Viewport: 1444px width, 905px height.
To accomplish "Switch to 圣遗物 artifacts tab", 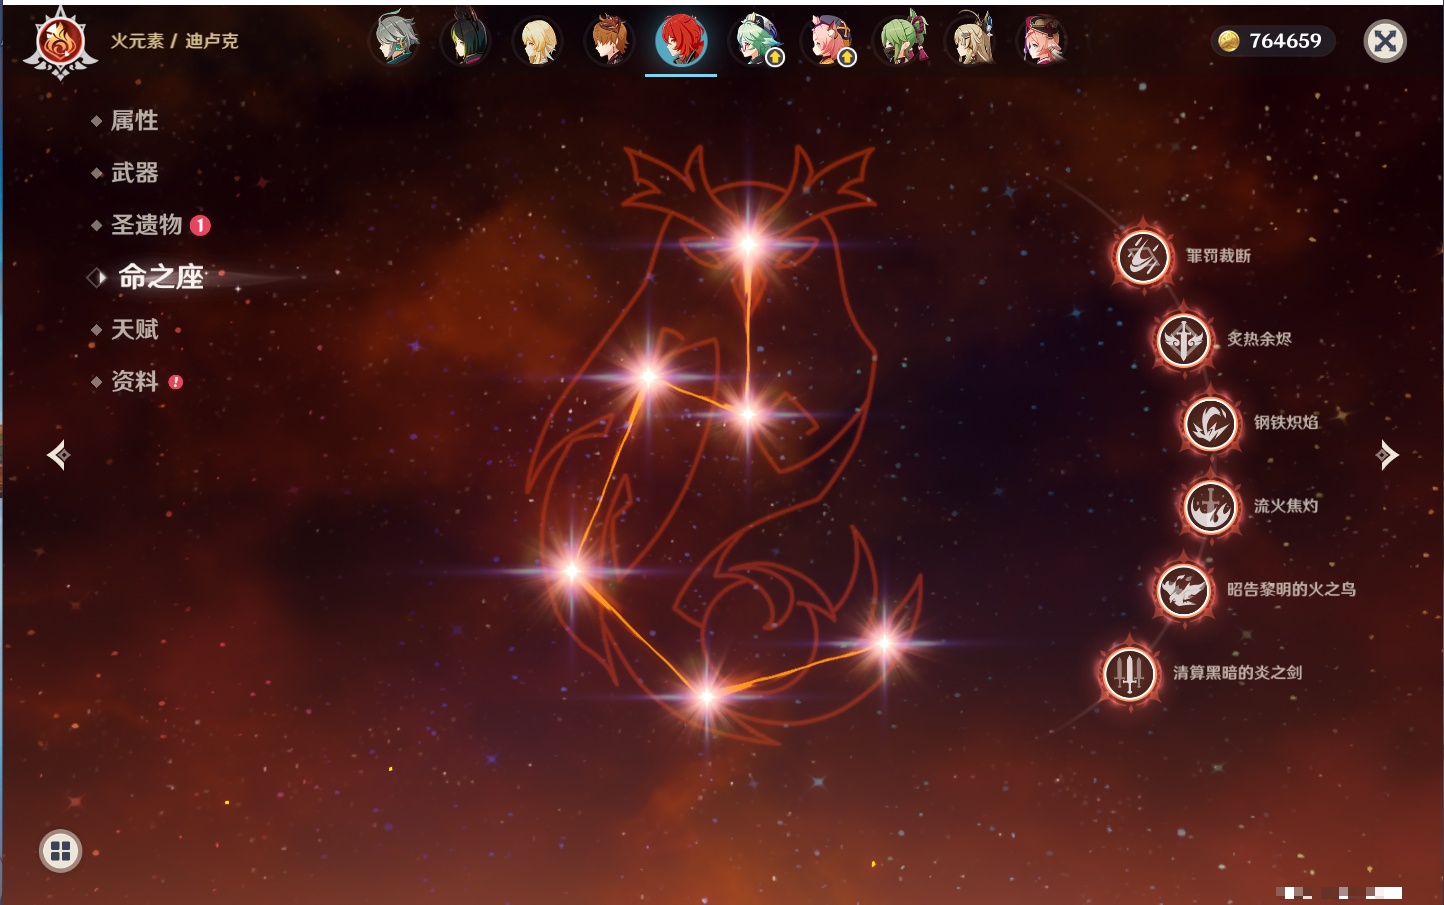I will click(146, 225).
